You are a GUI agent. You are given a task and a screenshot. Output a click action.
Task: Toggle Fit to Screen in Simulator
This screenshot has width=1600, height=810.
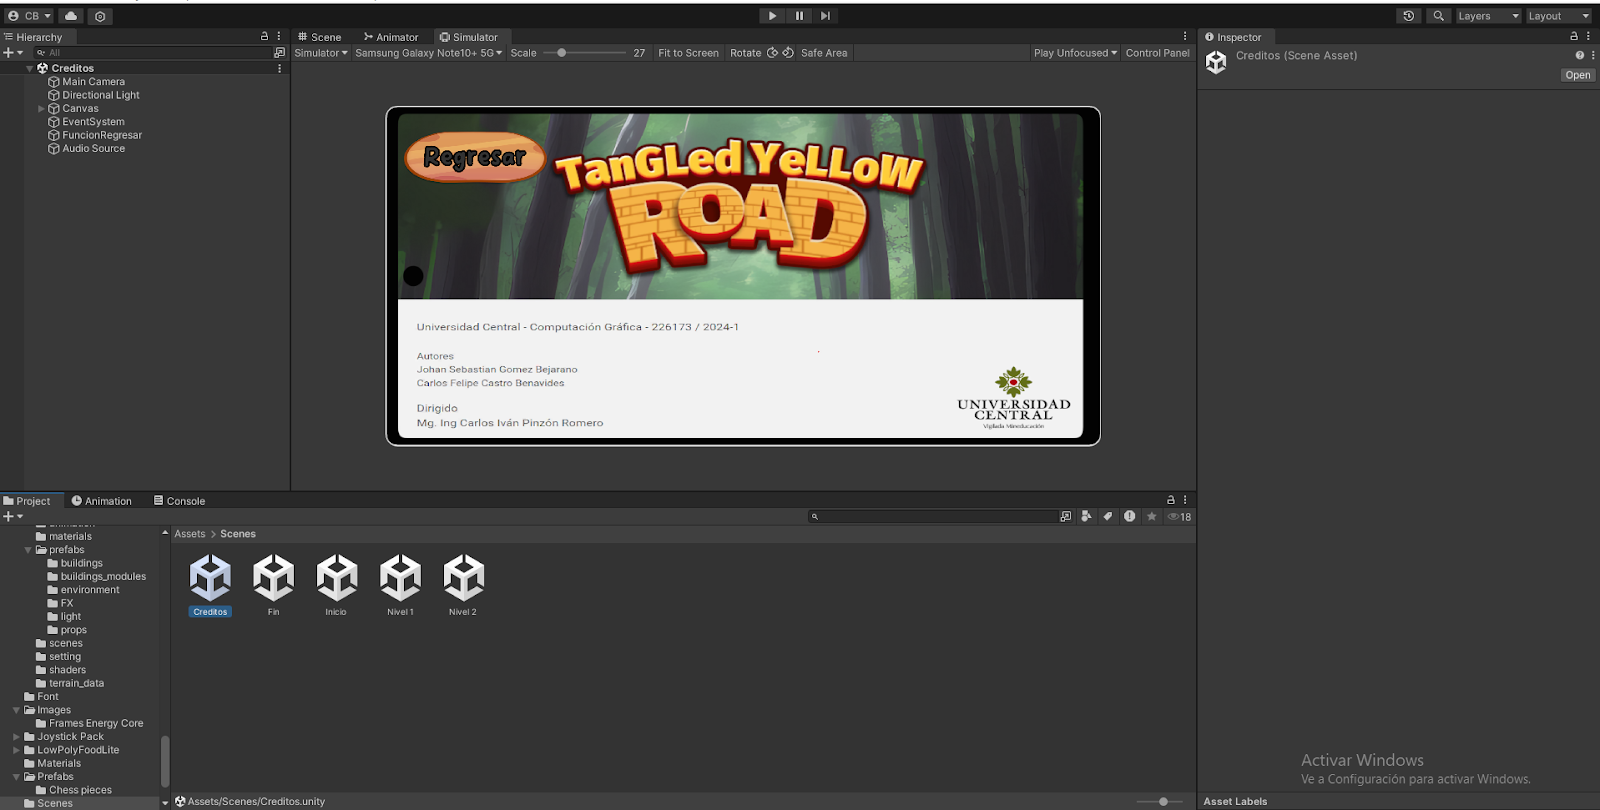(688, 53)
